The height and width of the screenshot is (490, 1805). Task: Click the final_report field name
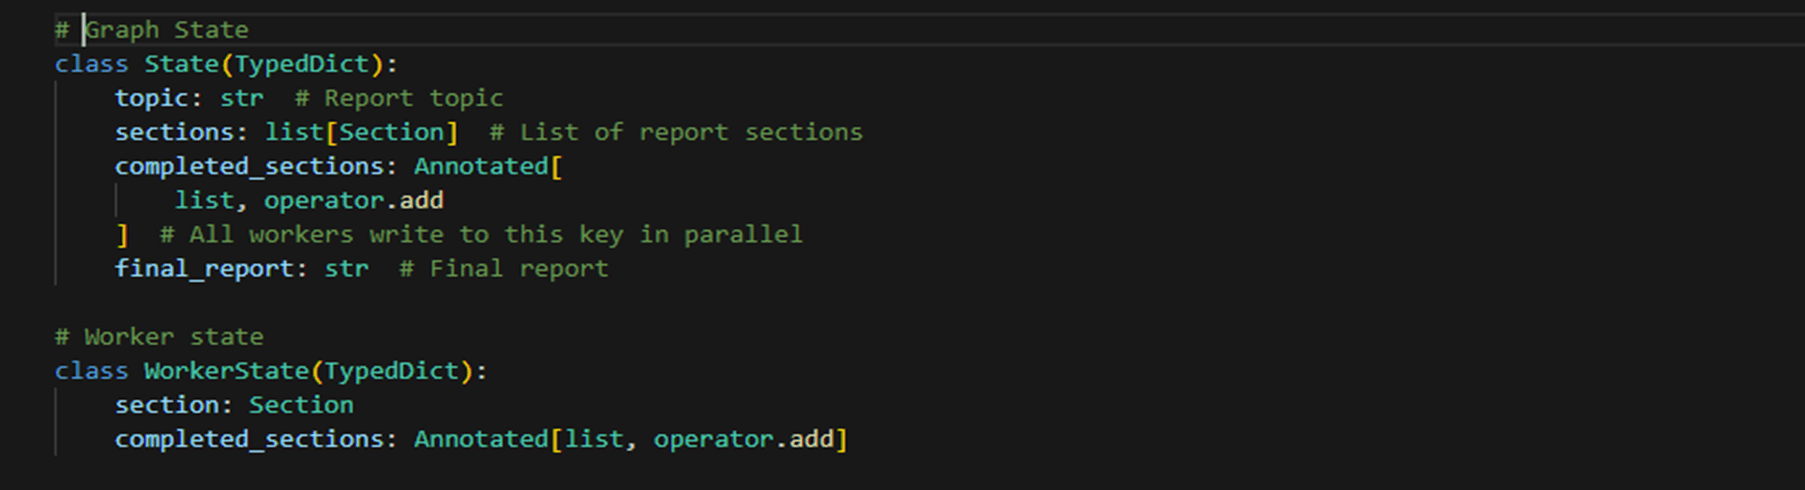pos(204,268)
